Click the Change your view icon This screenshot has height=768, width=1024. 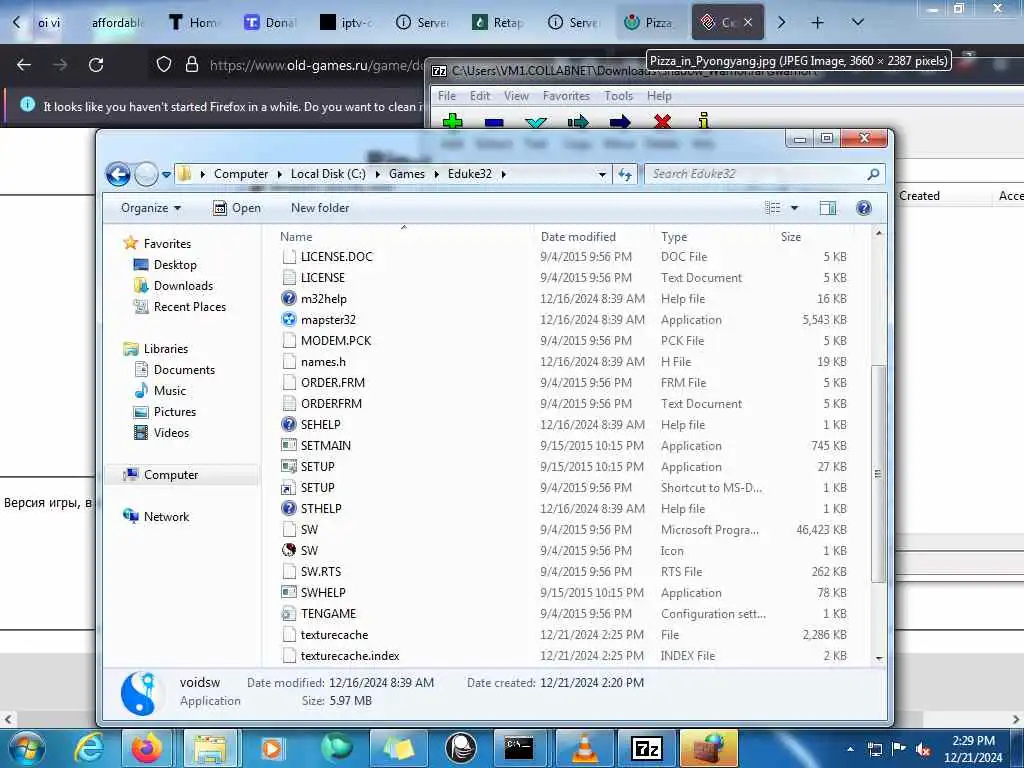point(773,208)
